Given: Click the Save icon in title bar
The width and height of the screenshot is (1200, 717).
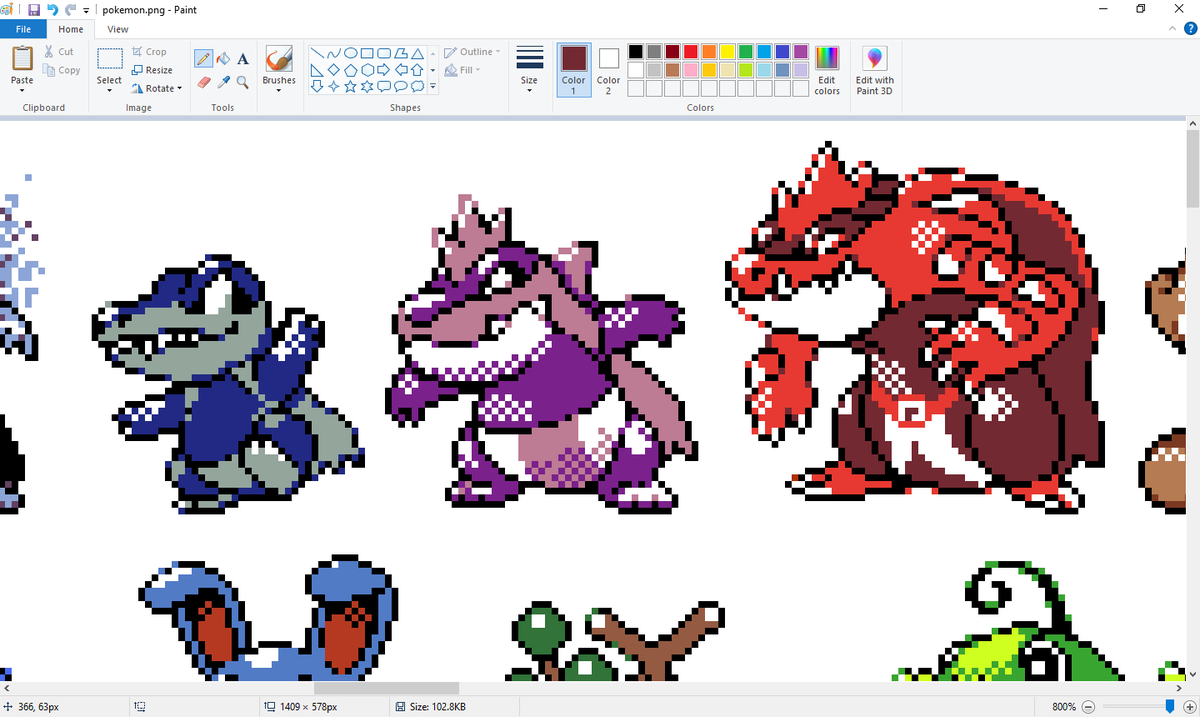Looking at the screenshot, I should [34, 9].
